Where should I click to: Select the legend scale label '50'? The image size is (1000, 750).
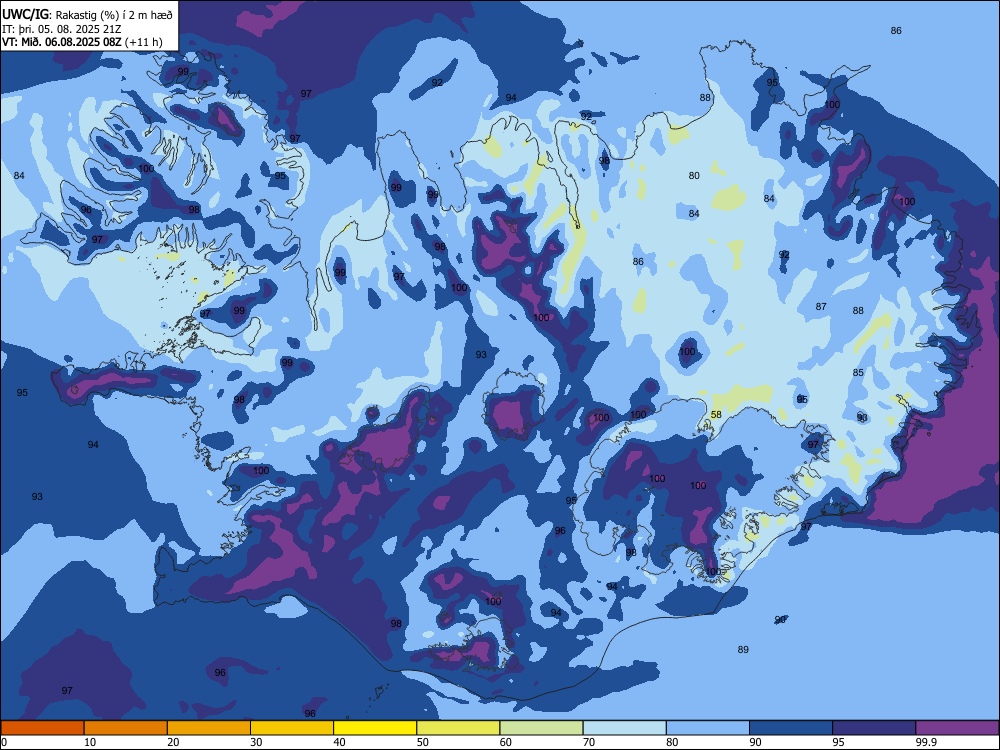click(x=422, y=742)
